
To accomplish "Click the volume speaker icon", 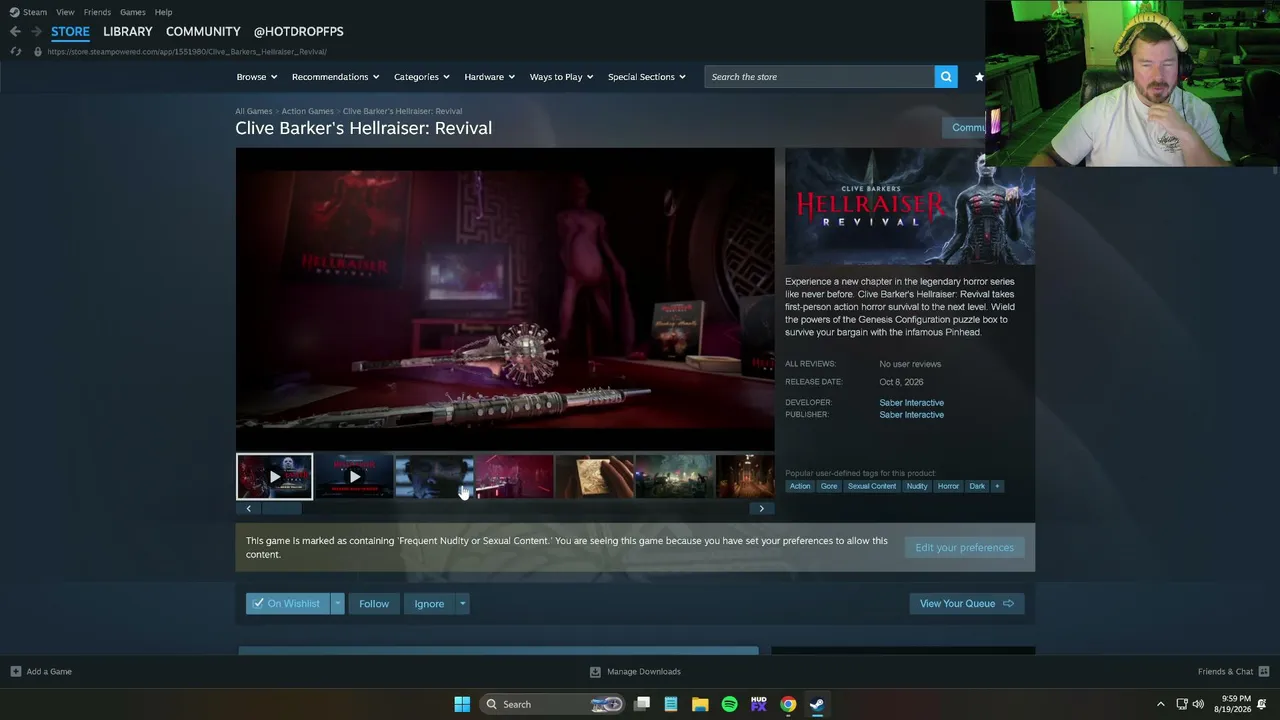I will pyautogui.click(x=1198, y=704).
